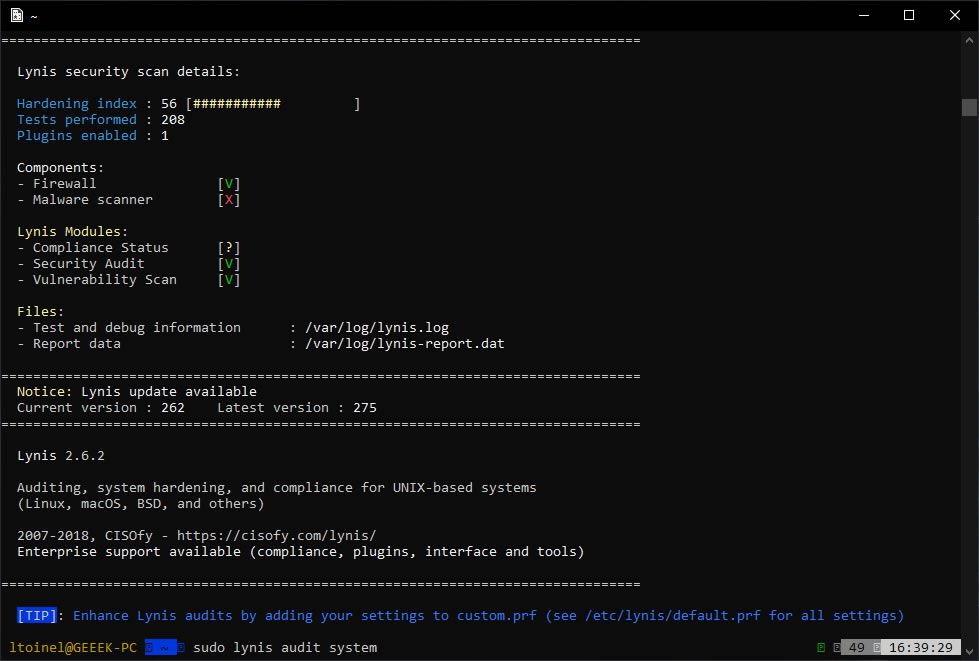The height and width of the screenshot is (661, 979).
Task: Click the 'Lynis security scan details:' heading
Action: 128,71
